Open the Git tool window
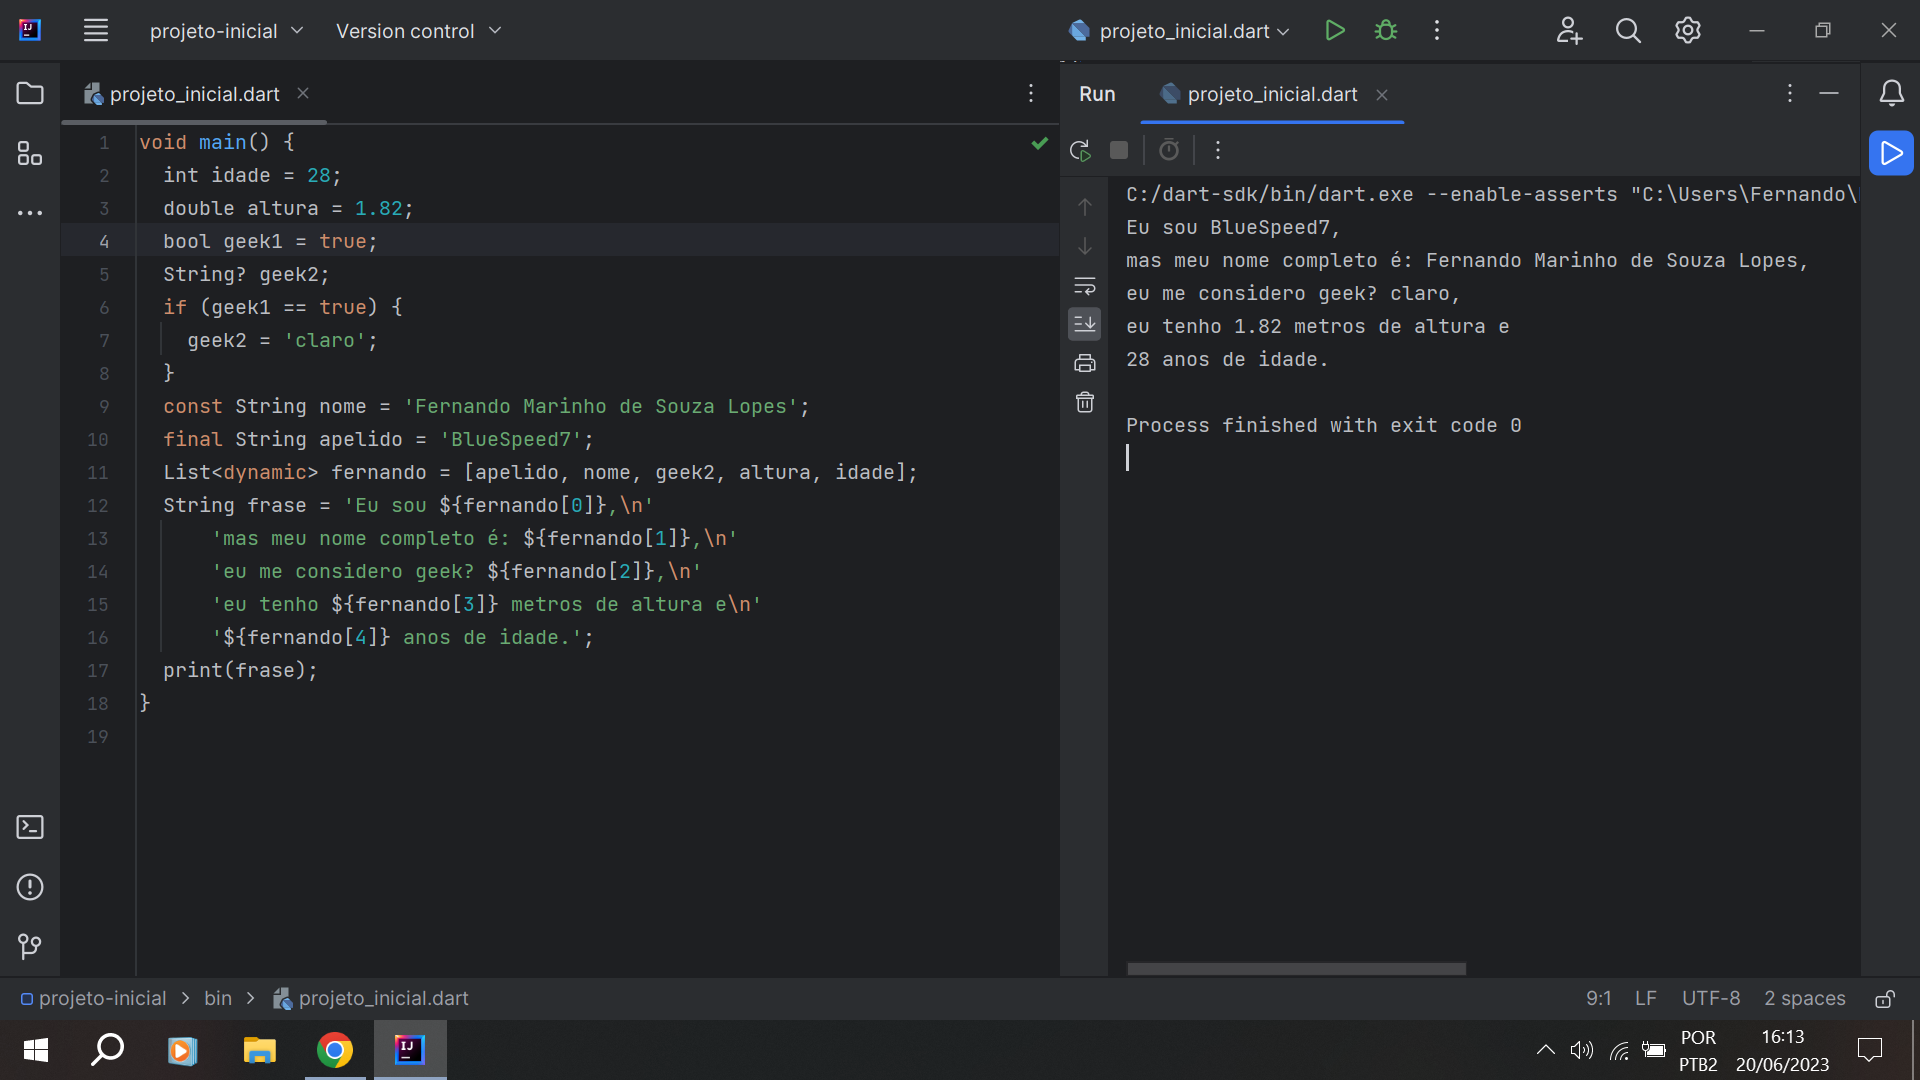The height and width of the screenshot is (1080, 1920). tap(30, 946)
